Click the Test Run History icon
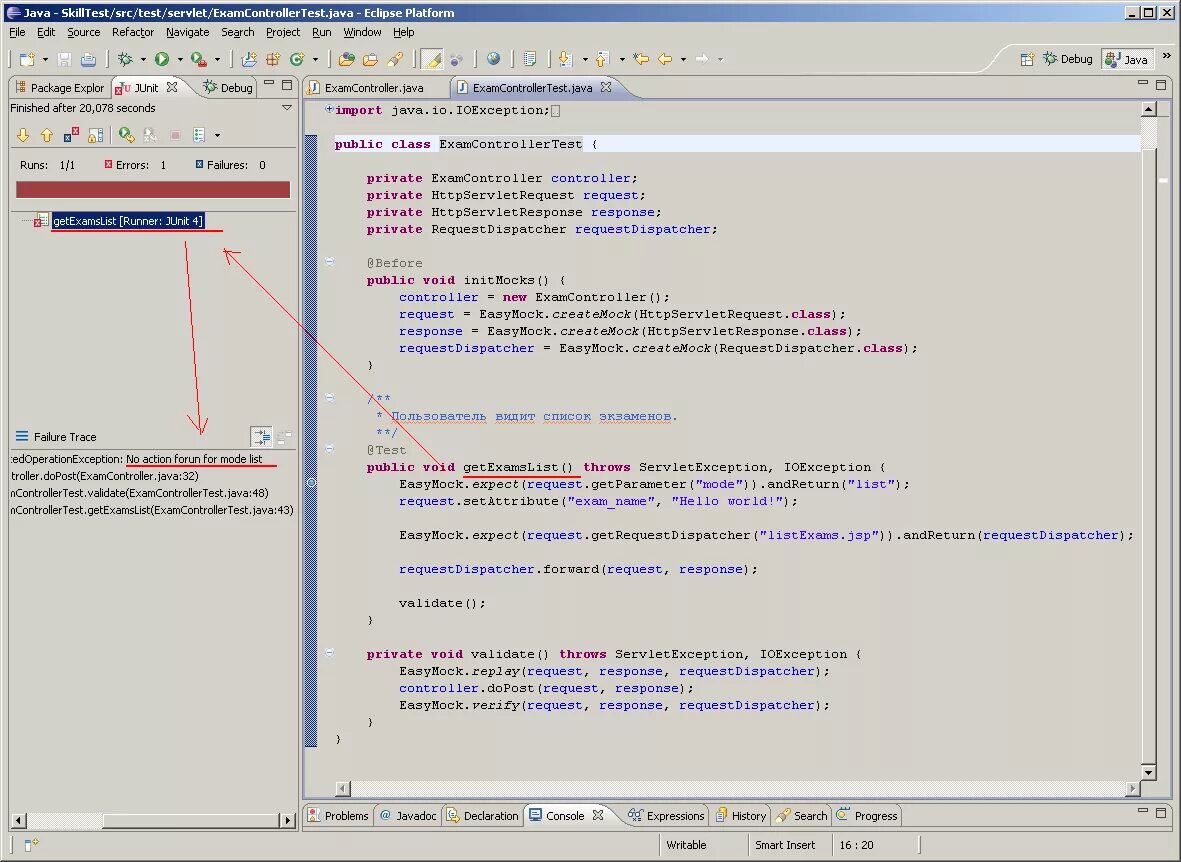Screen dimensions: 1181x862 click(199, 136)
